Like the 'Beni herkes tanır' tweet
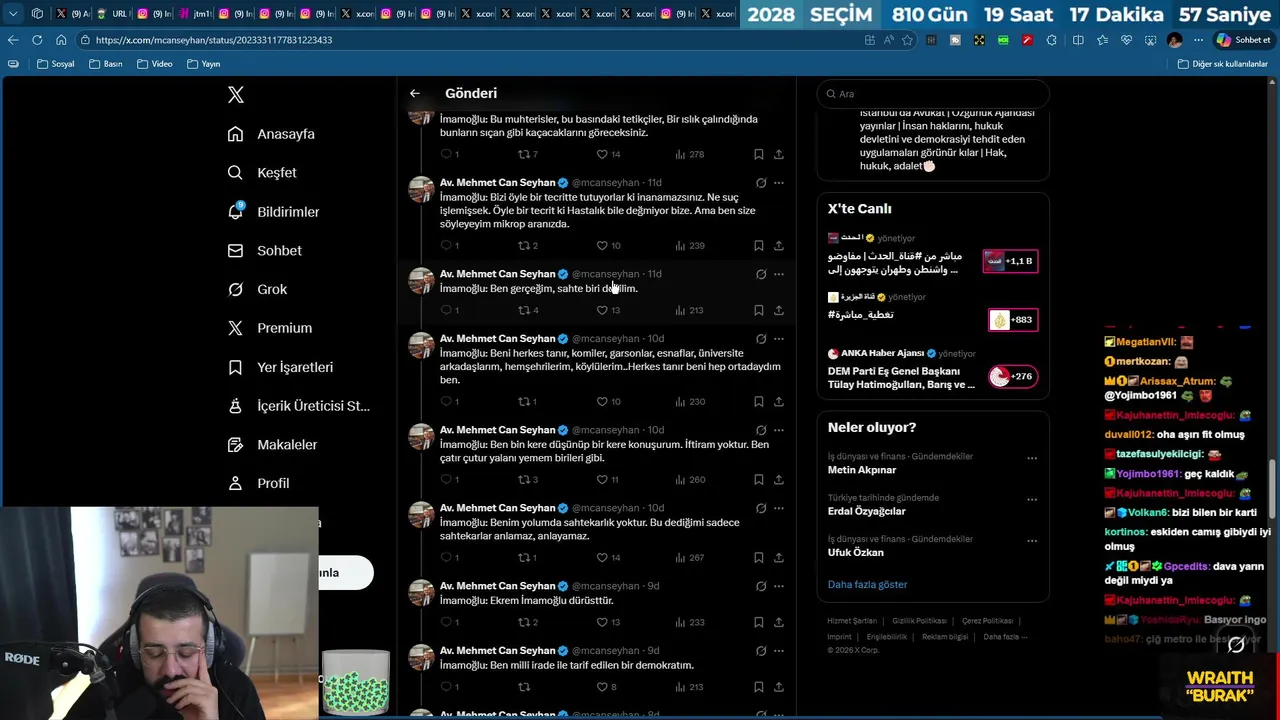Image resolution: width=1280 pixels, height=720 pixels. coord(608,401)
